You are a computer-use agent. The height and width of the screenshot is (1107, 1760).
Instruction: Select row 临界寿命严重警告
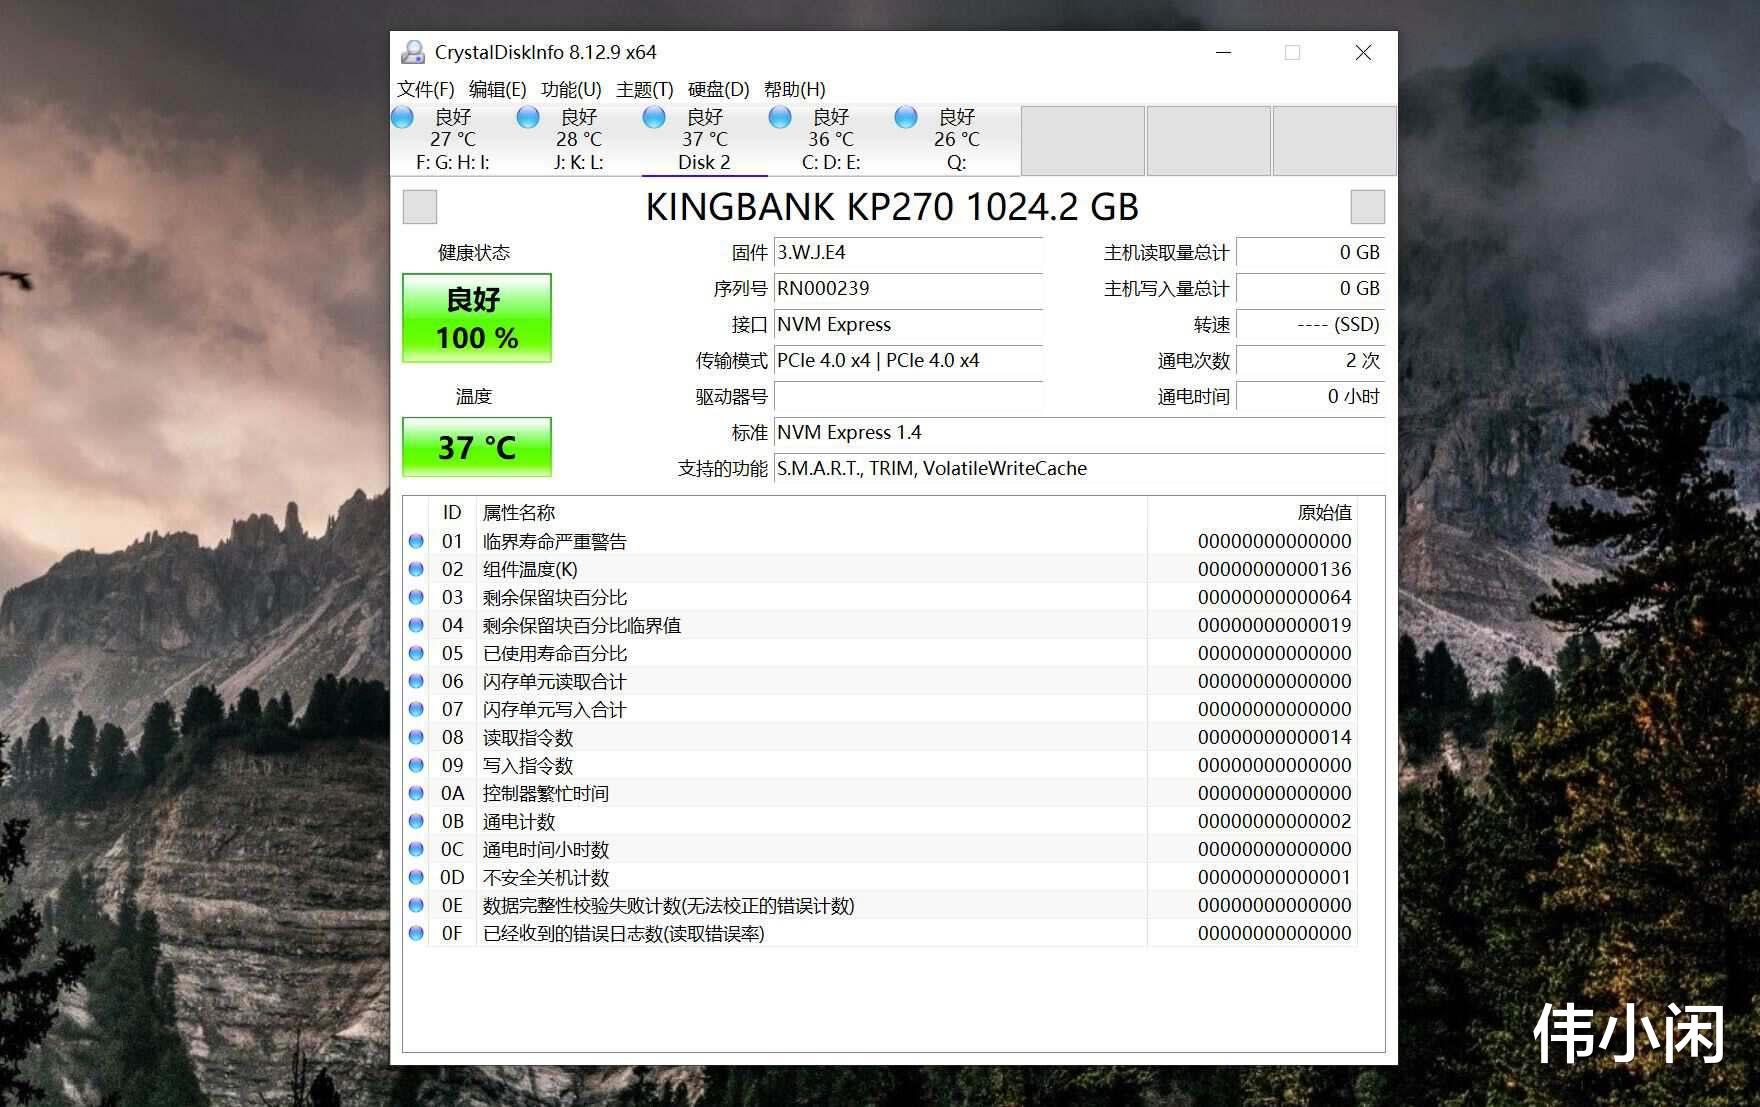pyautogui.click(x=880, y=541)
